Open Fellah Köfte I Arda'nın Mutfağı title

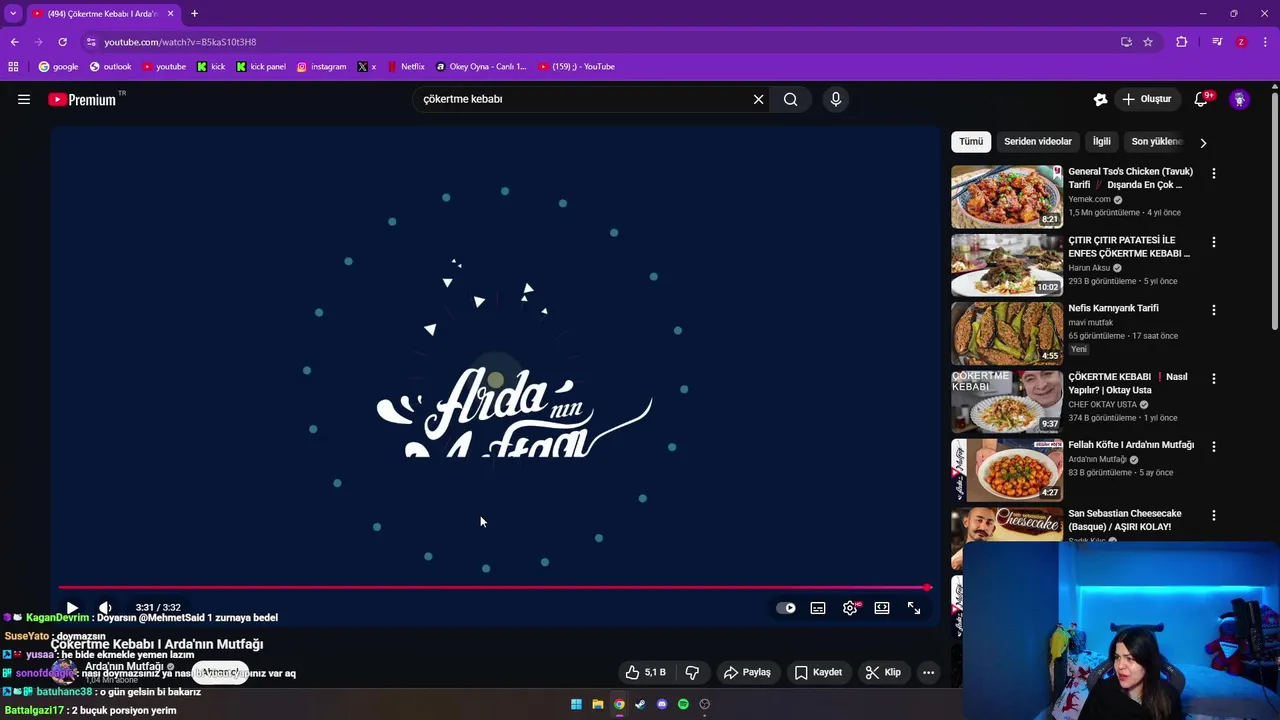1131,445
